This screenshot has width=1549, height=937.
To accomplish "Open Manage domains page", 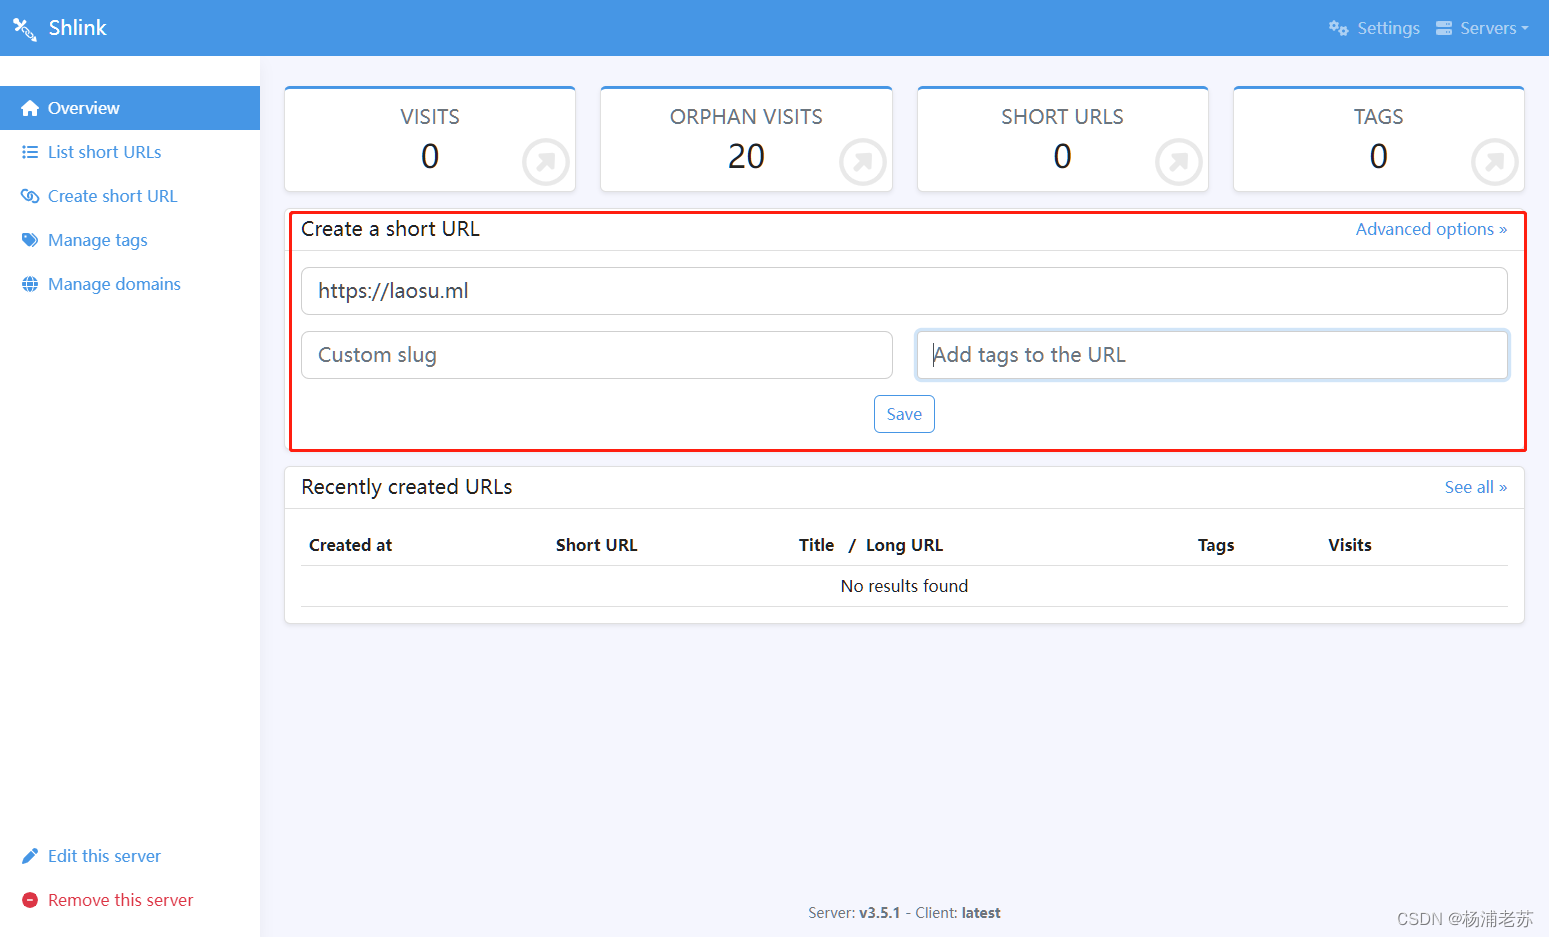I will [x=114, y=284].
